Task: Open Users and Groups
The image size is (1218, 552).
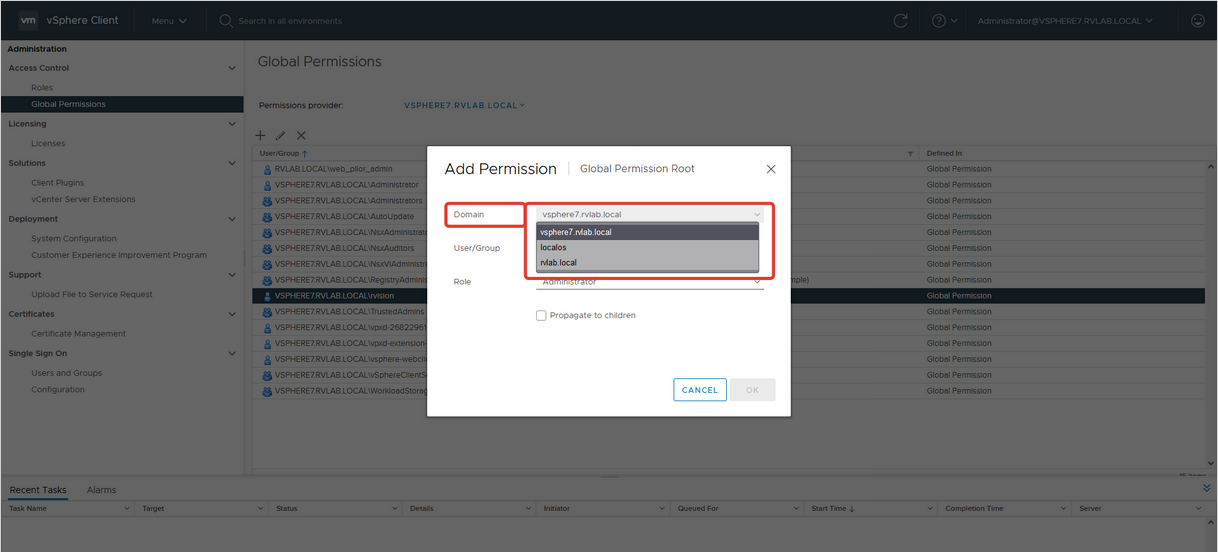Action: pos(67,373)
